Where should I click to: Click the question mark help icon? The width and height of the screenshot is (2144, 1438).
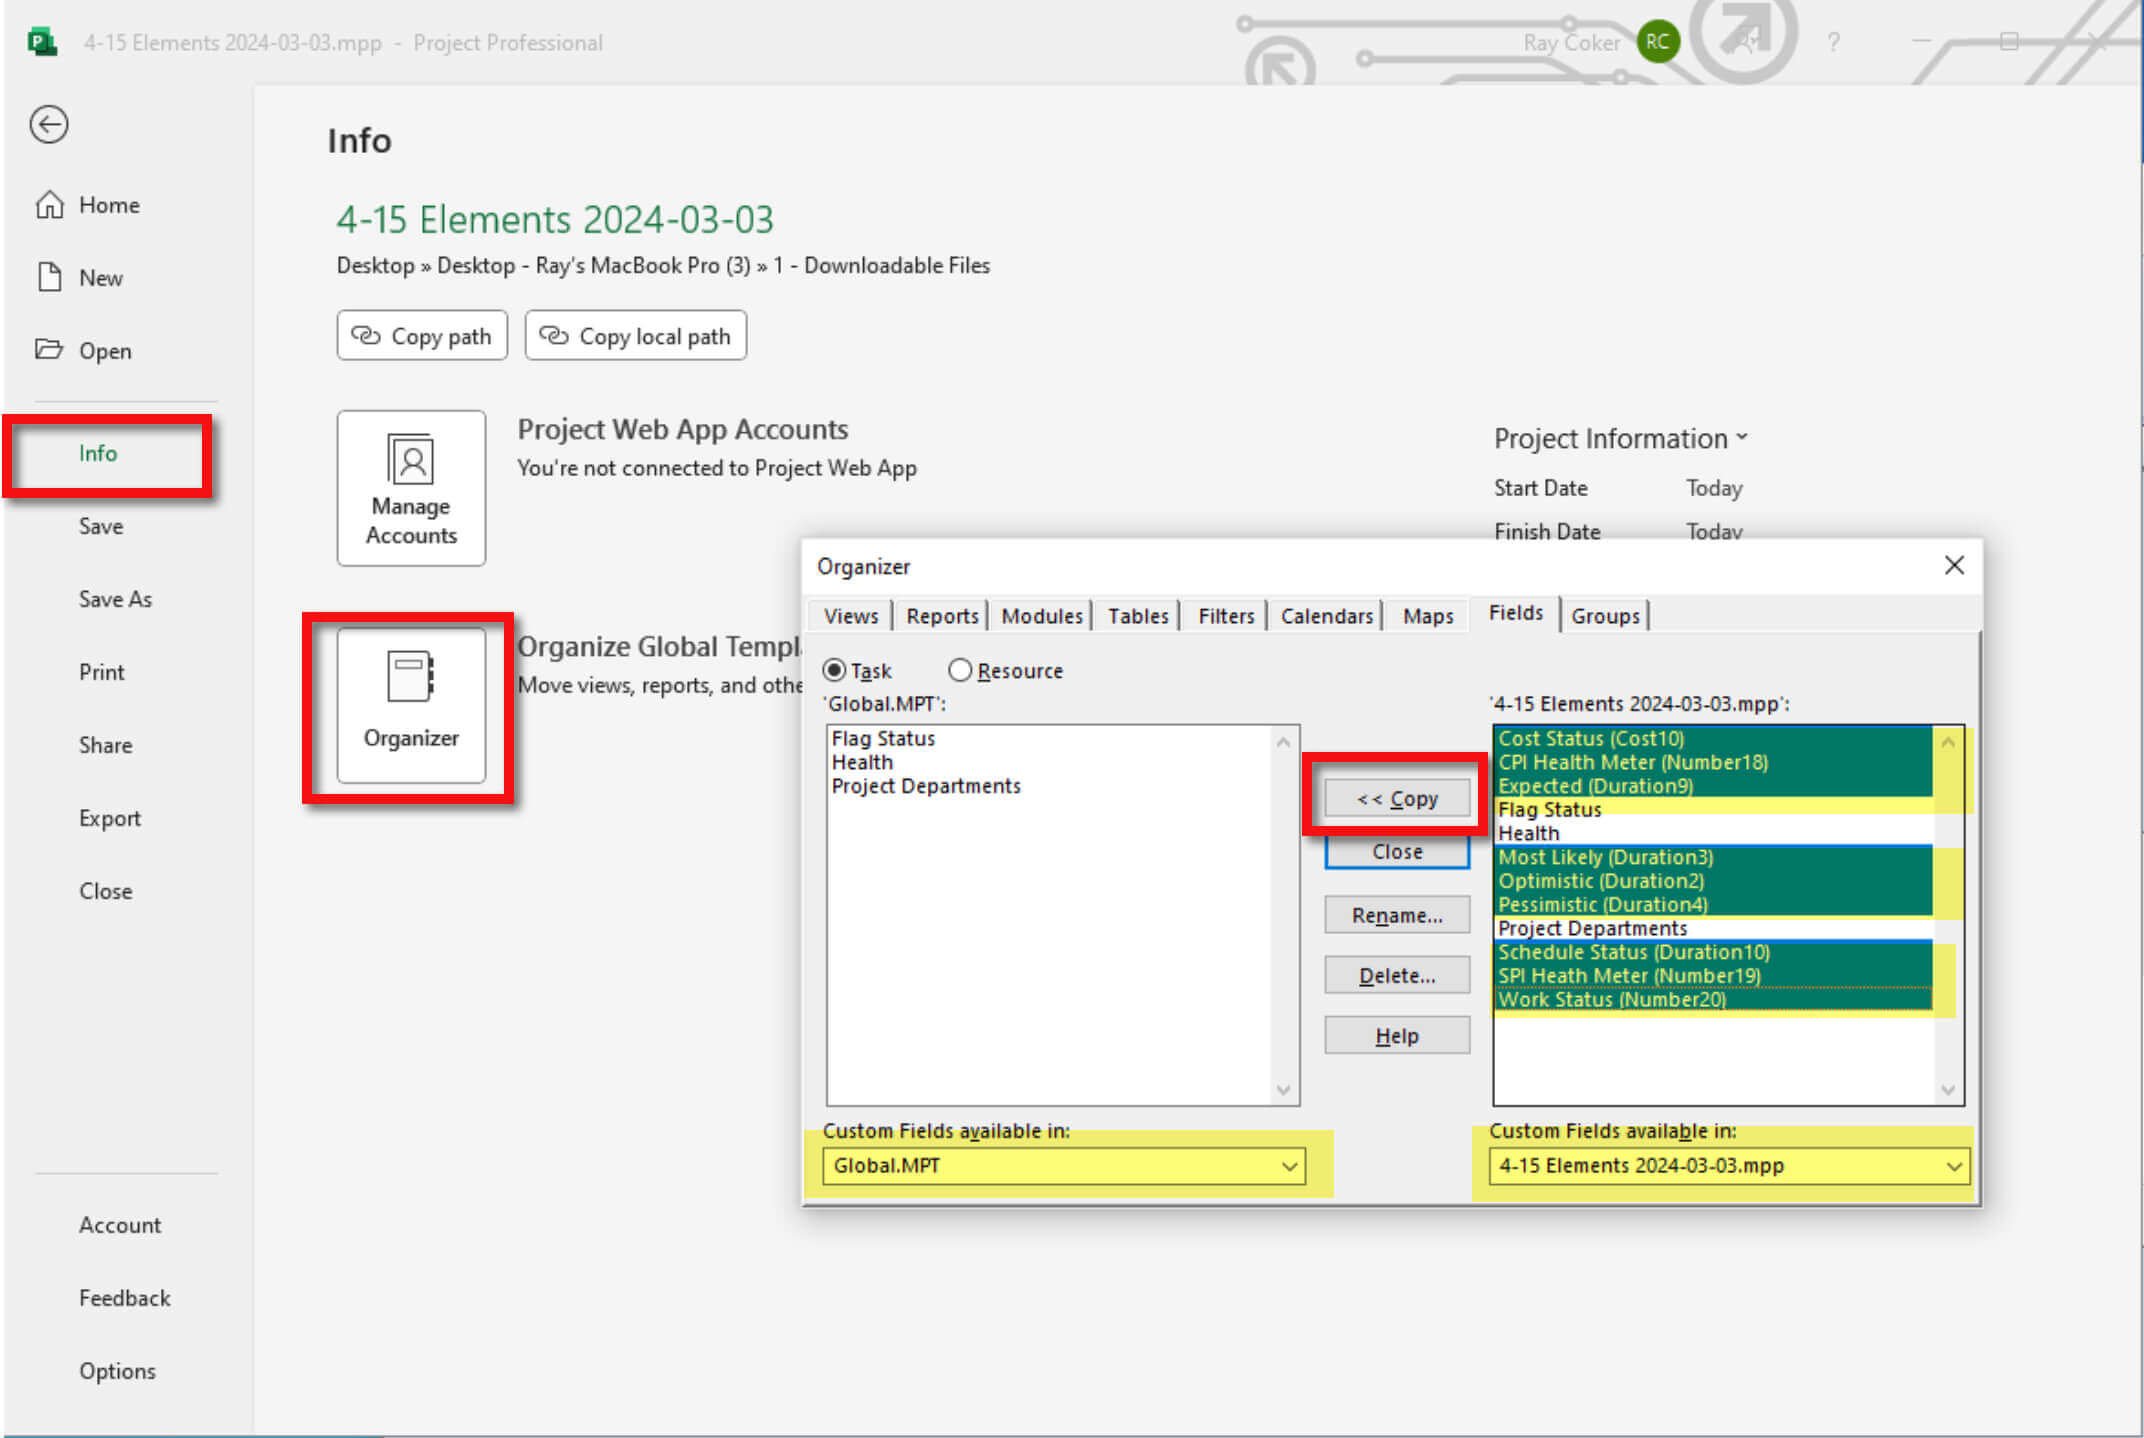coord(1833,43)
